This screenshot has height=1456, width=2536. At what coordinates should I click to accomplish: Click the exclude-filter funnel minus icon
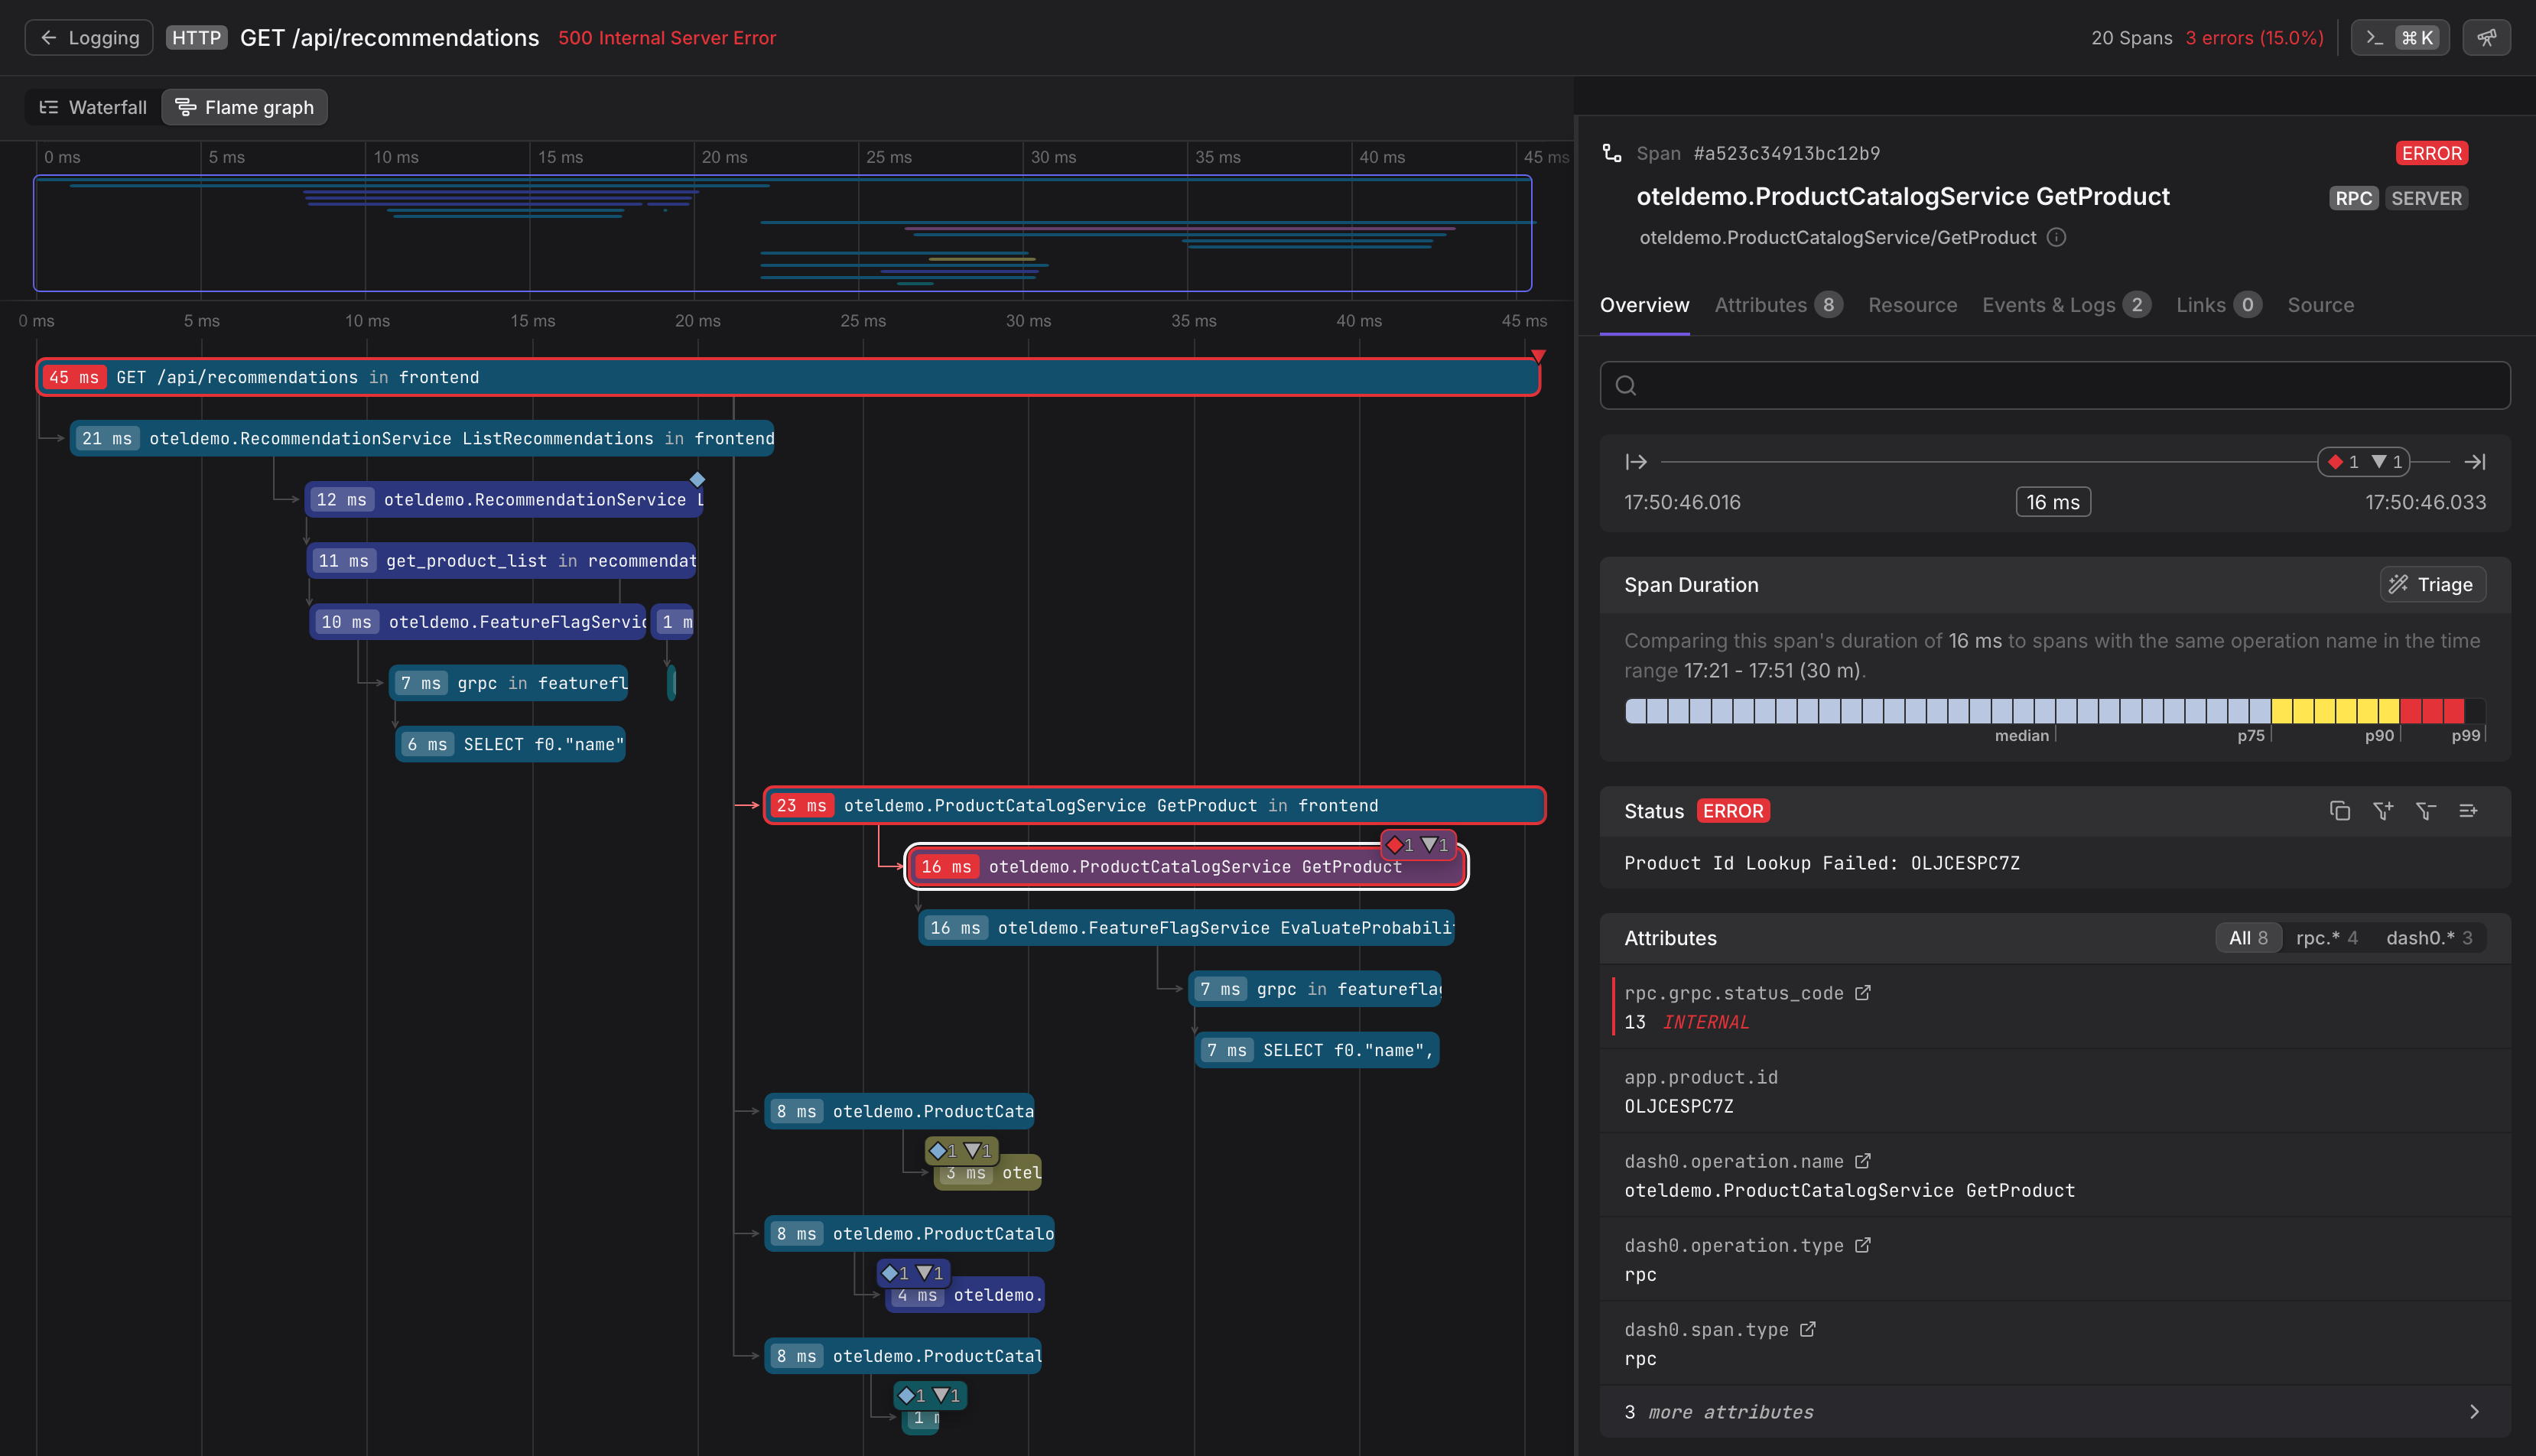coord(2425,811)
